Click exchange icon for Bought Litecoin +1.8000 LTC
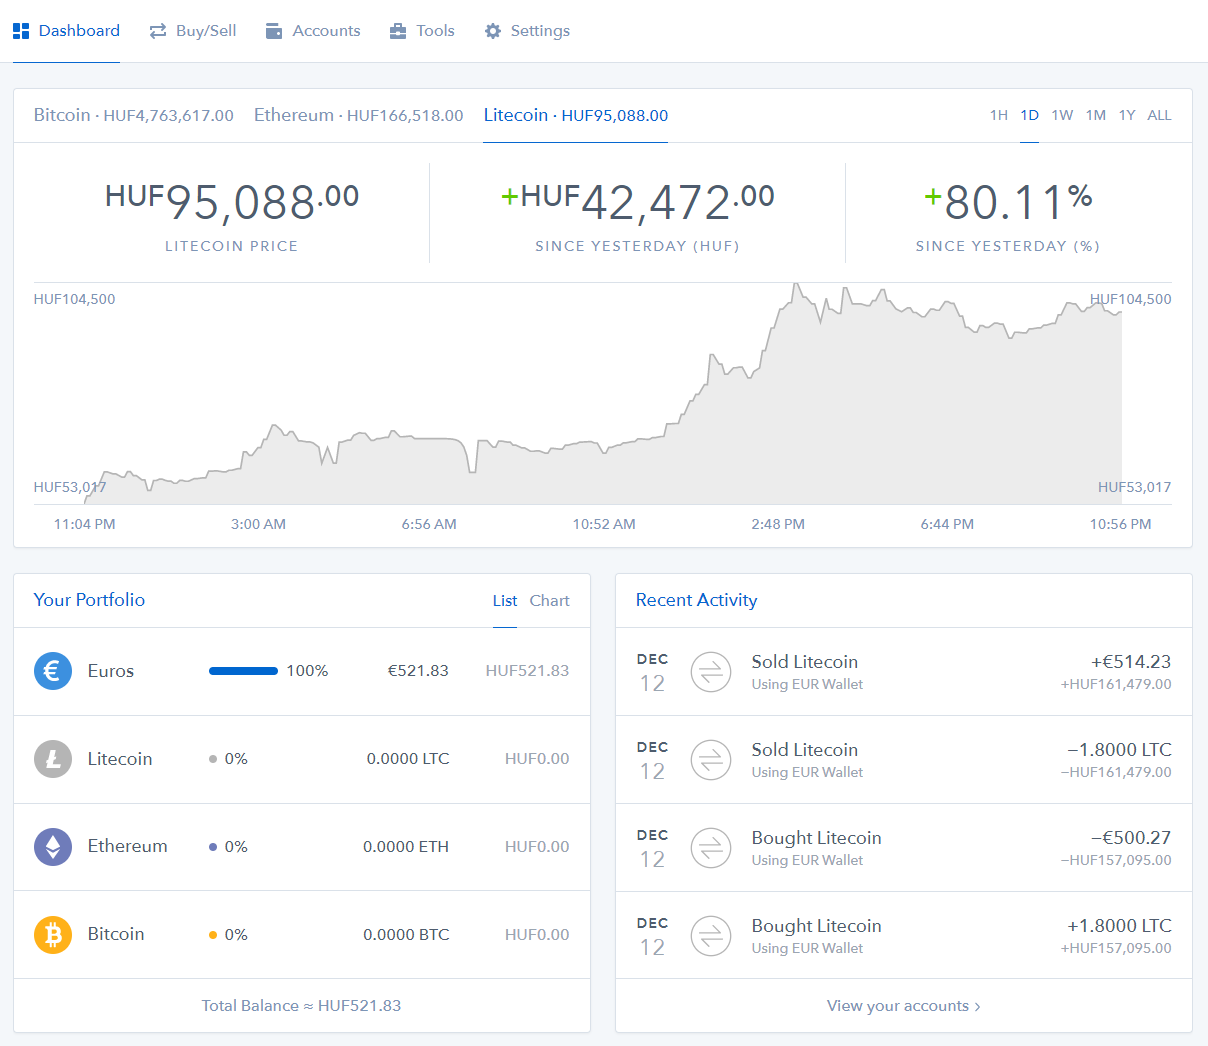This screenshot has height=1046, width=1208. pyautogui.click(x=711, y=936)
